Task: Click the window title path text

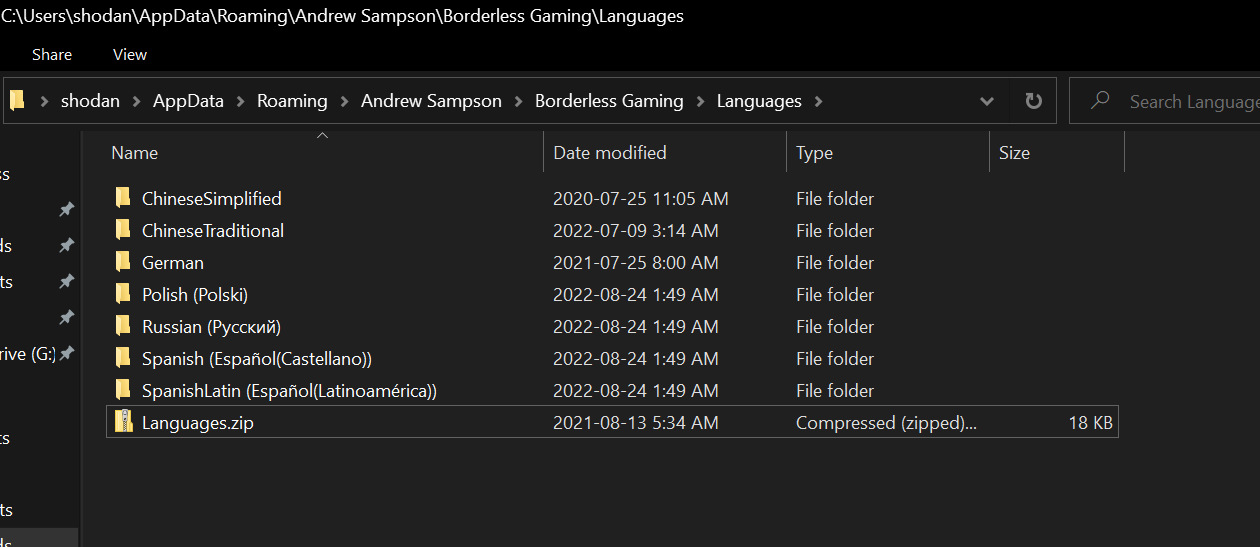Action: (x=342, y=16)
